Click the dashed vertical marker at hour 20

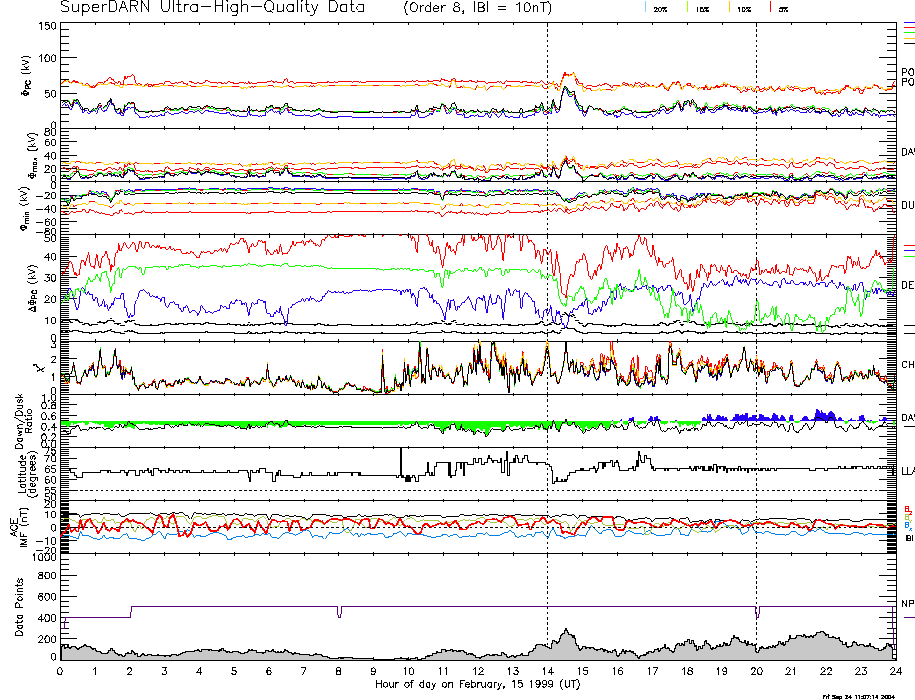[756, 300]
